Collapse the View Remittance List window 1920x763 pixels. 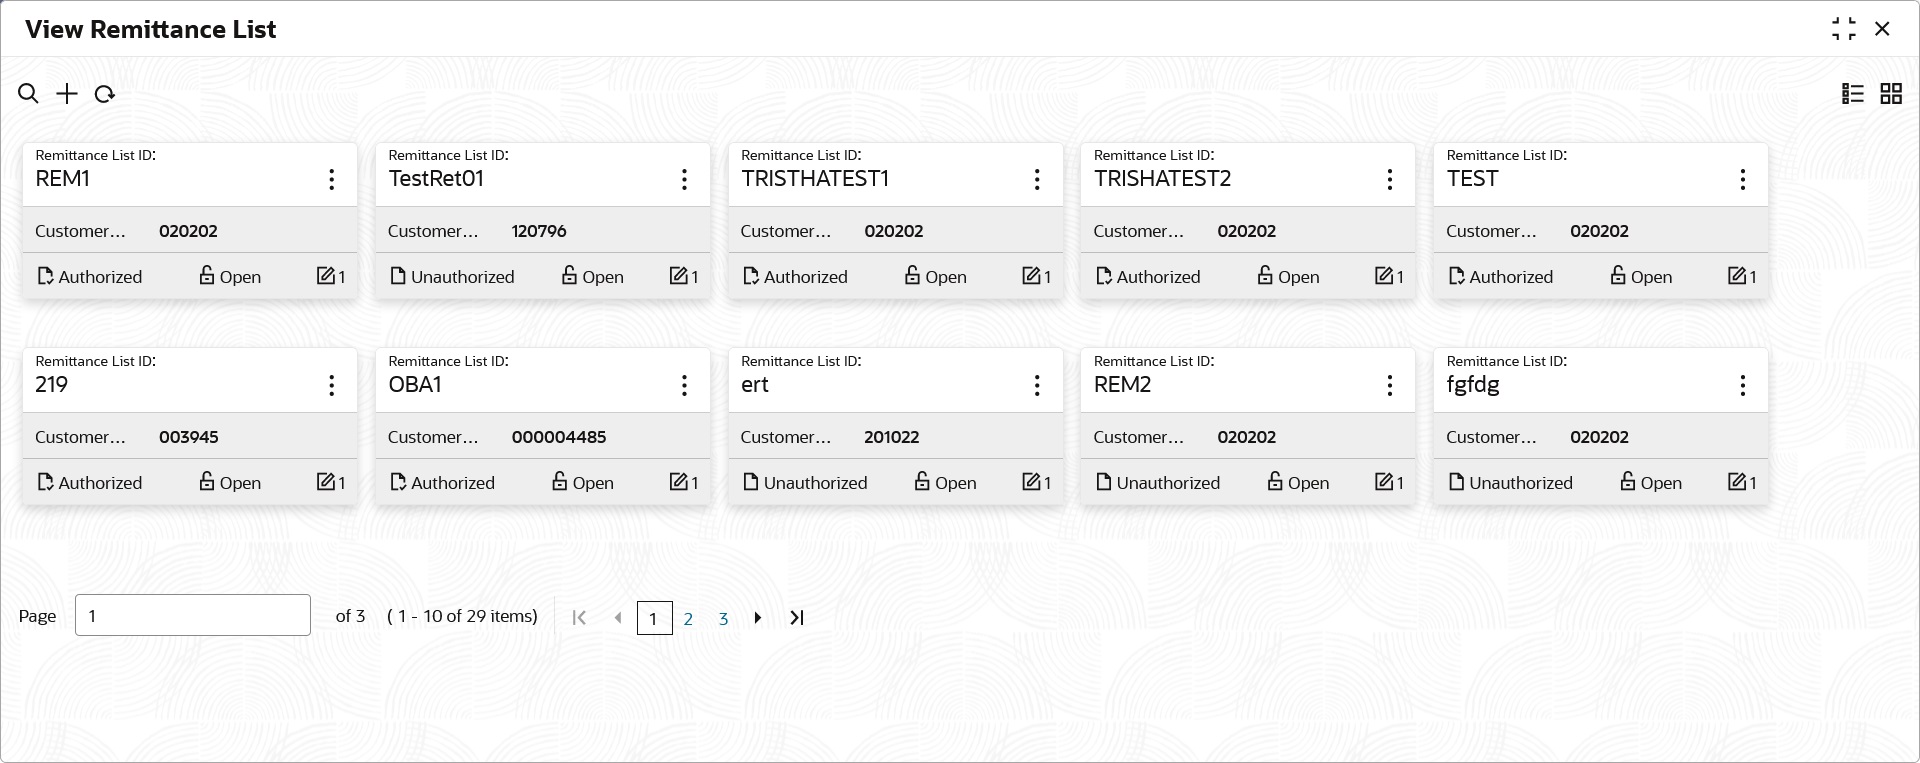[1844, 29]
